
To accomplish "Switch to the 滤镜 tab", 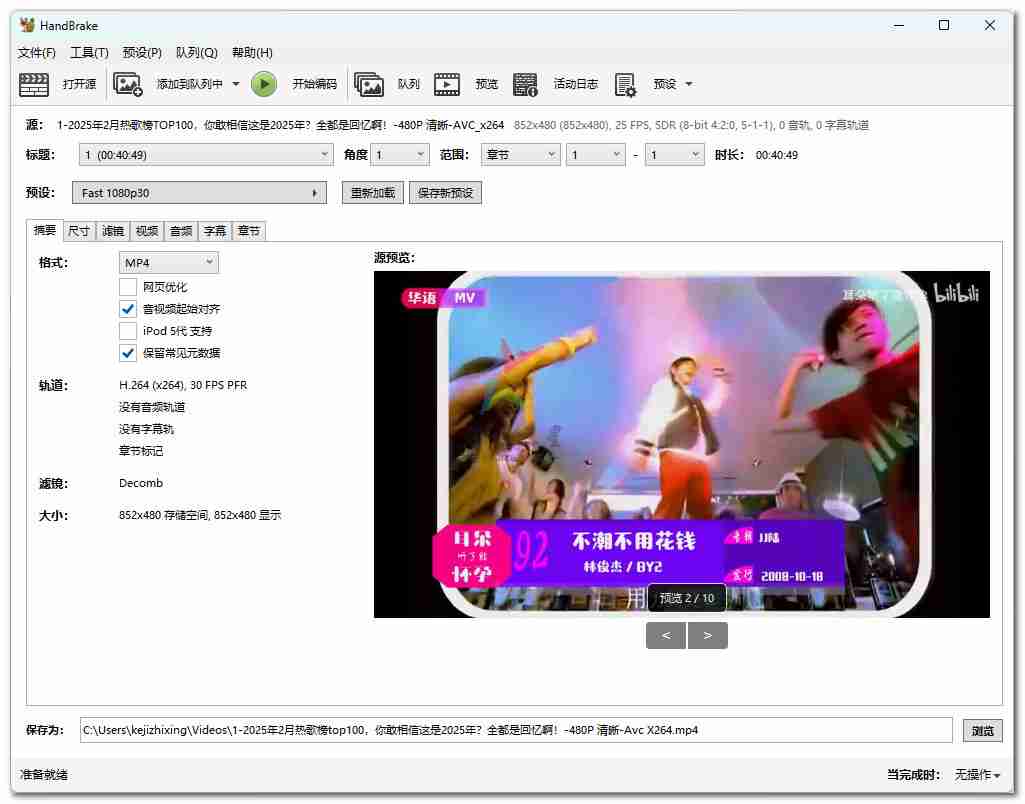I will pyautogui.click(x=112, y=231).
